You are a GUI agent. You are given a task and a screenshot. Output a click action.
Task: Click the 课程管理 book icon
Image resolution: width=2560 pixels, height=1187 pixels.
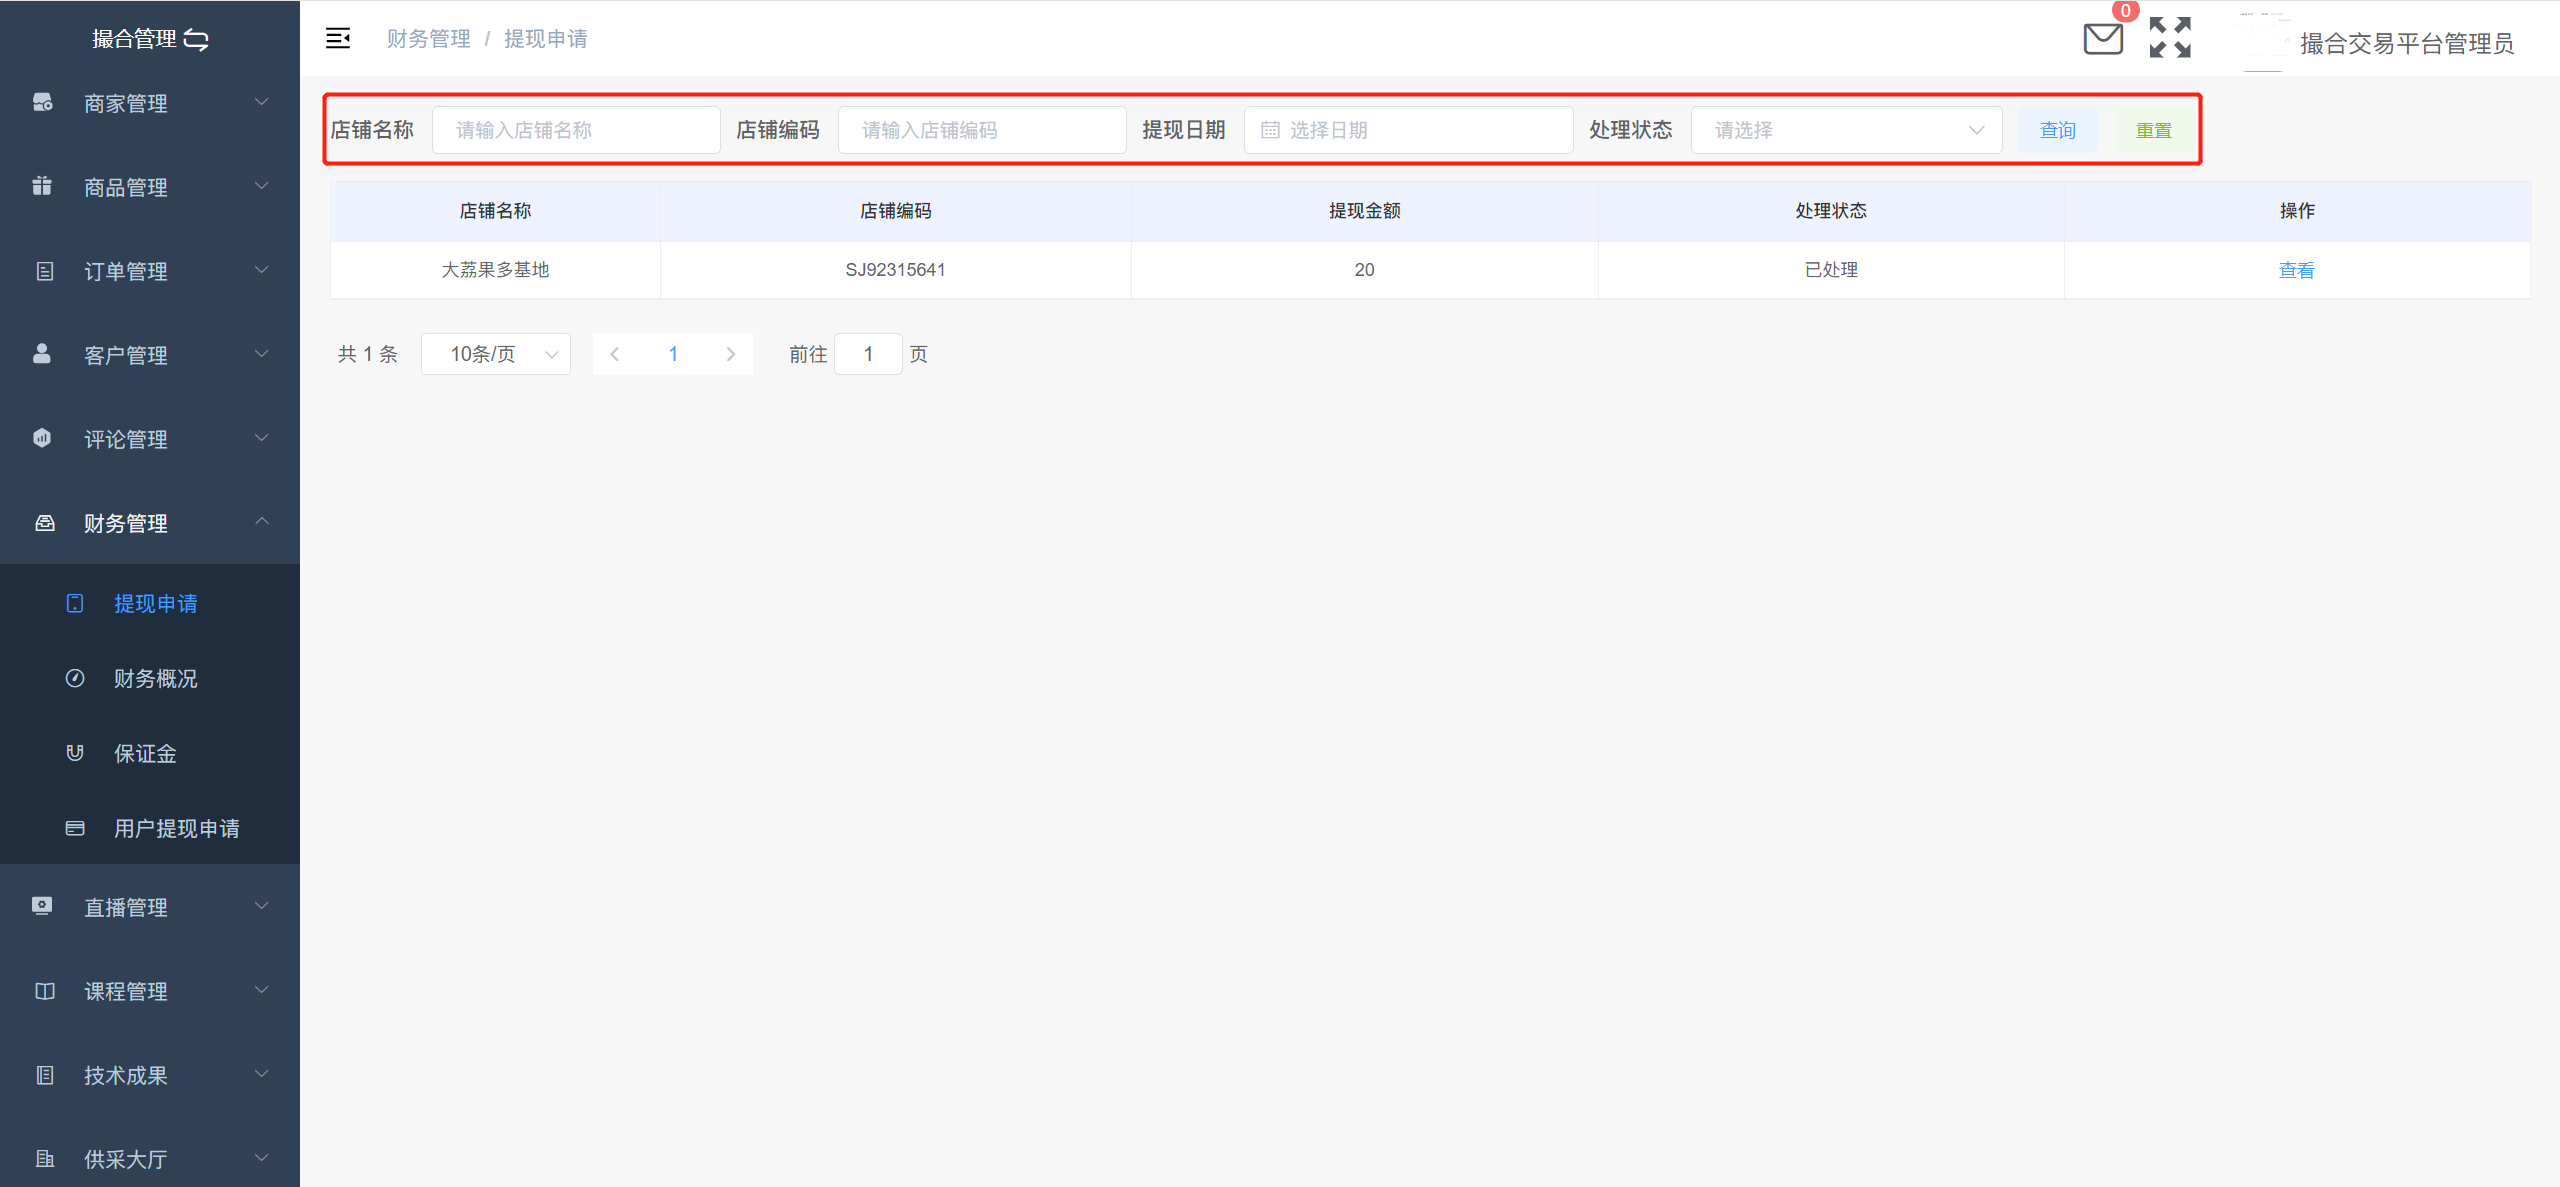pyautogui.click(x=45, y=991)
